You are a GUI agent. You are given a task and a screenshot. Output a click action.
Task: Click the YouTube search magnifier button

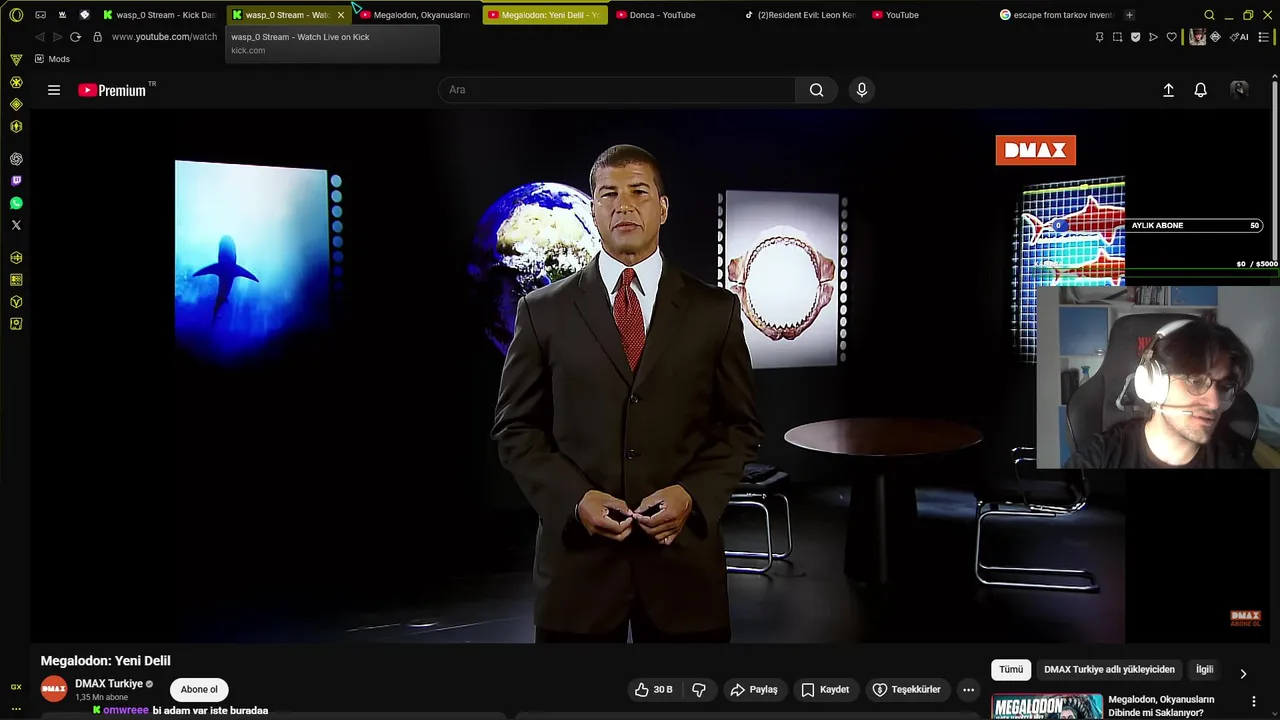pyautogui.click(x=817, y=90)
